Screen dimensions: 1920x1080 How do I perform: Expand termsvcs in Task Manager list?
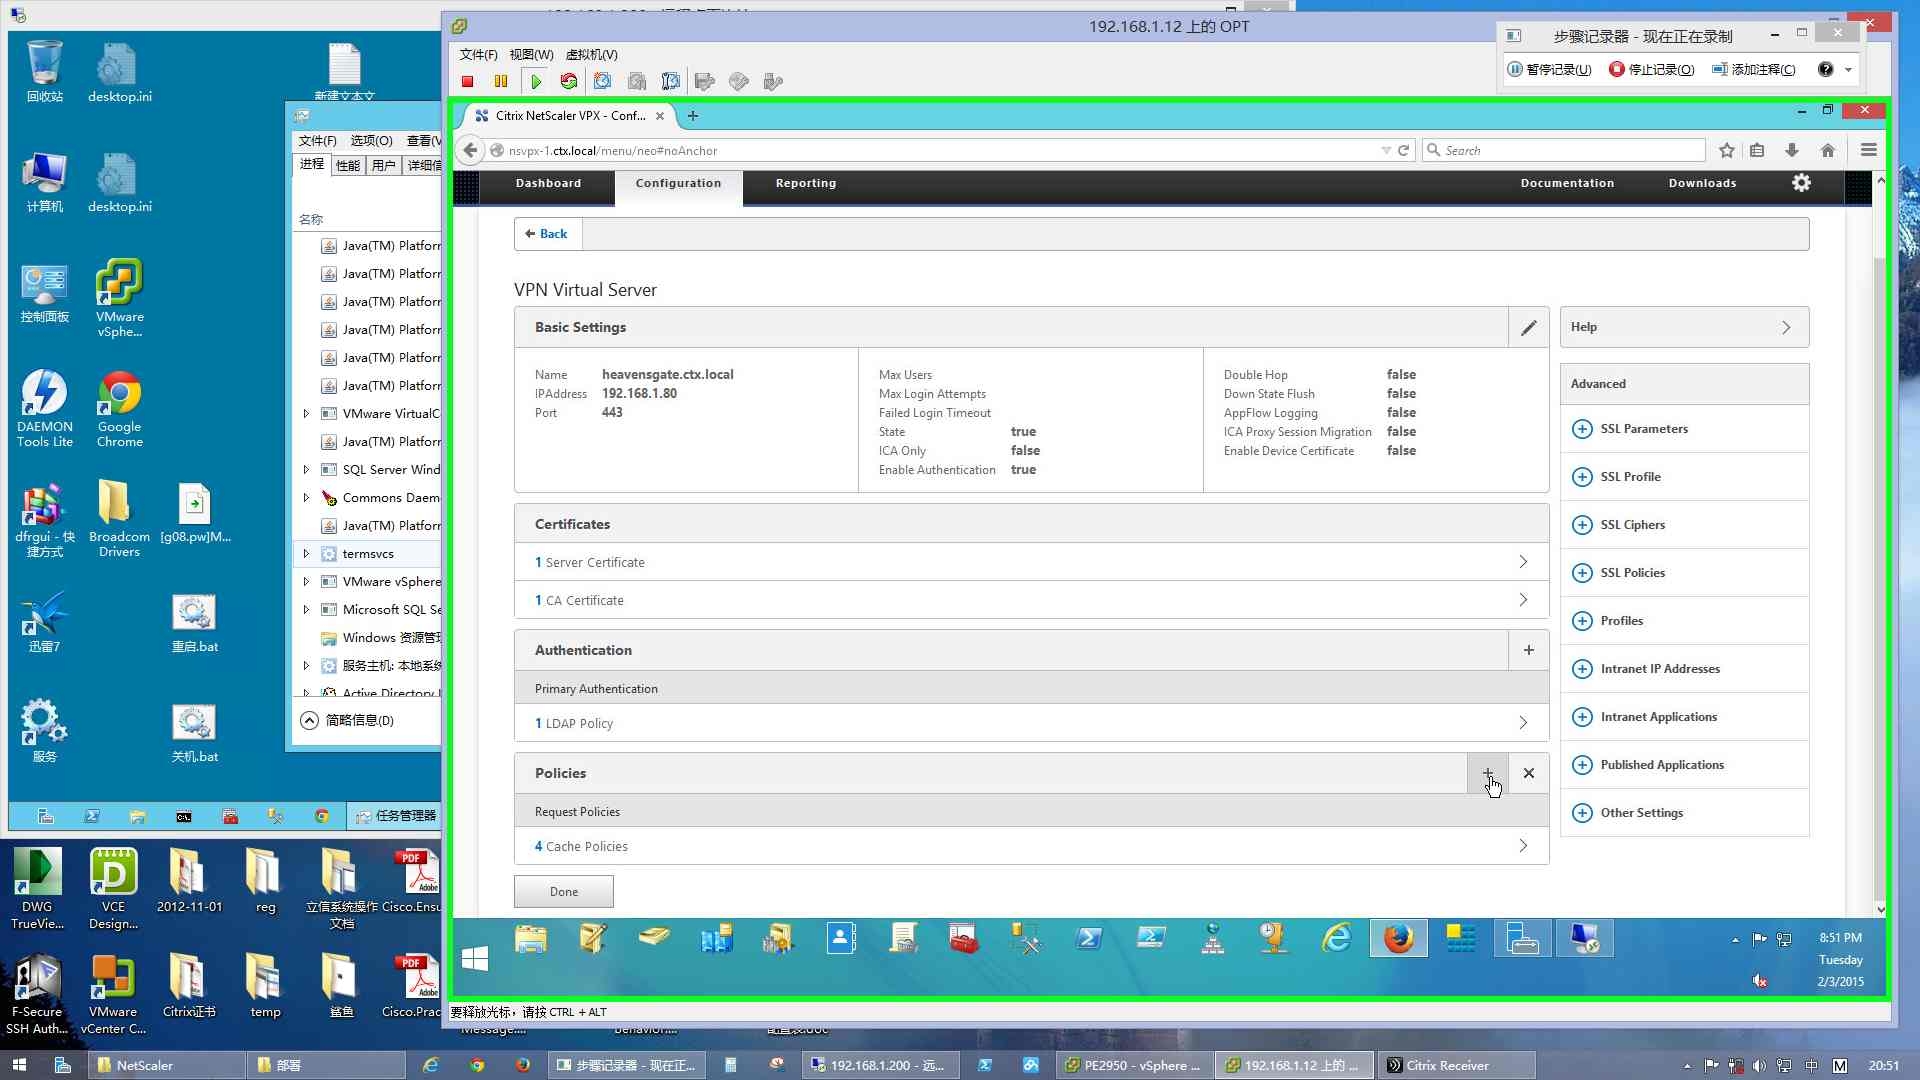pos(306,554)
